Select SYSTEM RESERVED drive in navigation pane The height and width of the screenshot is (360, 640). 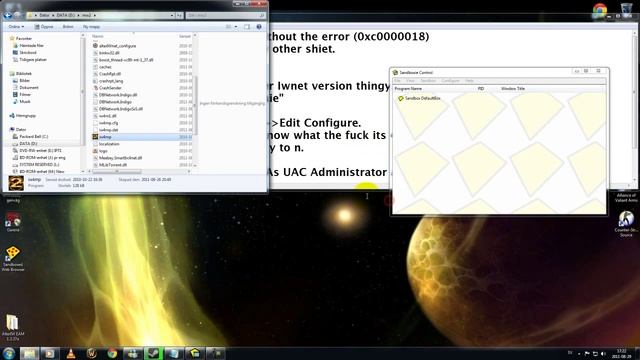pyautogui.click(x=36, y=164)
